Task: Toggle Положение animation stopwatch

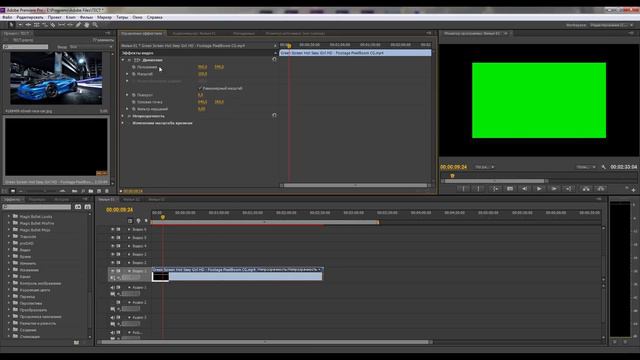Action: (x=133, y=67)
